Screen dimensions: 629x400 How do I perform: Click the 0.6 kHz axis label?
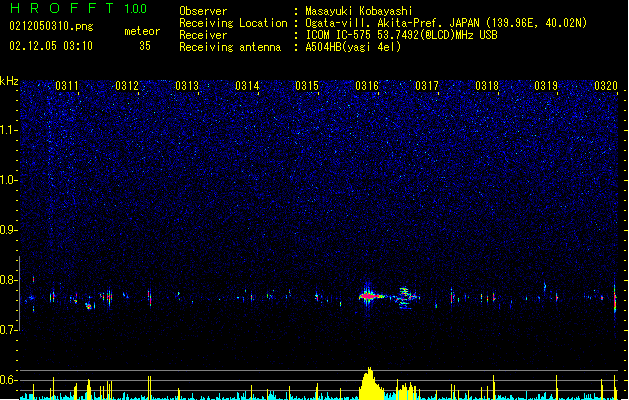point(8,380)
